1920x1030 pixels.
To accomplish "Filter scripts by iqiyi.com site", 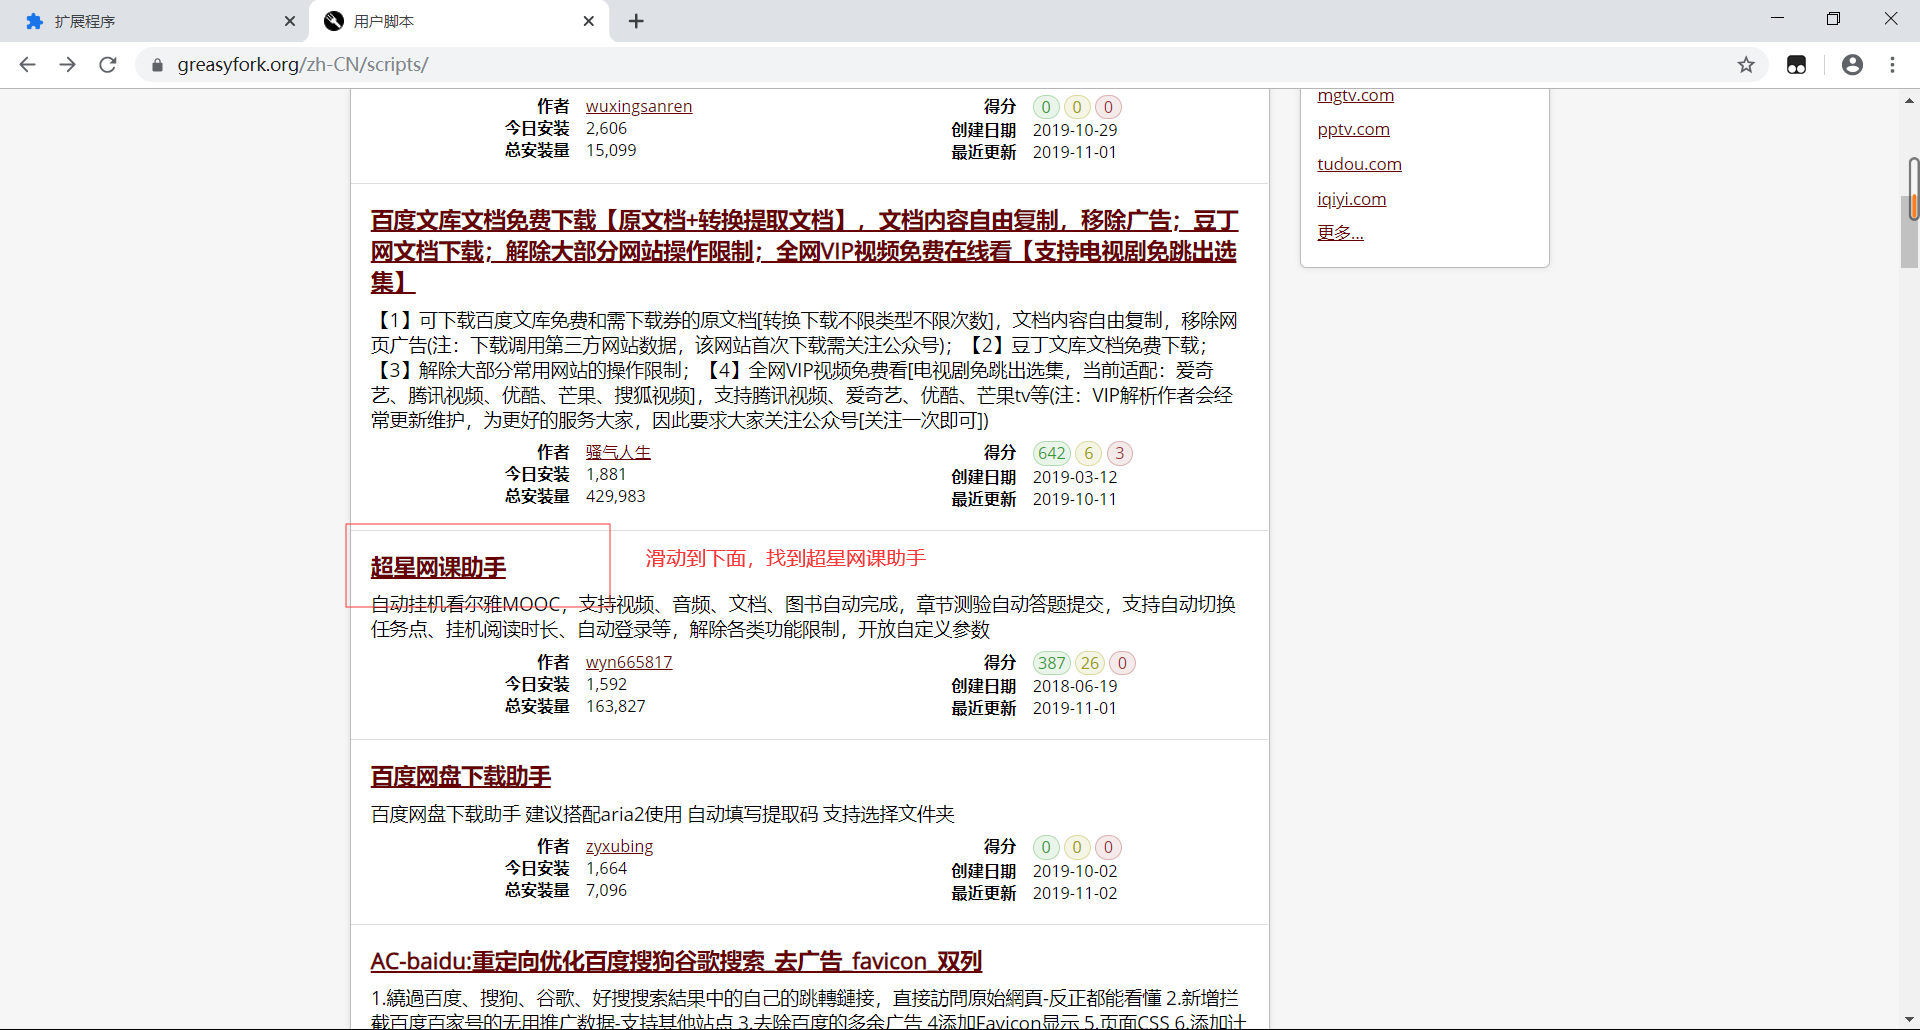I will click(x=1351, y=199).
